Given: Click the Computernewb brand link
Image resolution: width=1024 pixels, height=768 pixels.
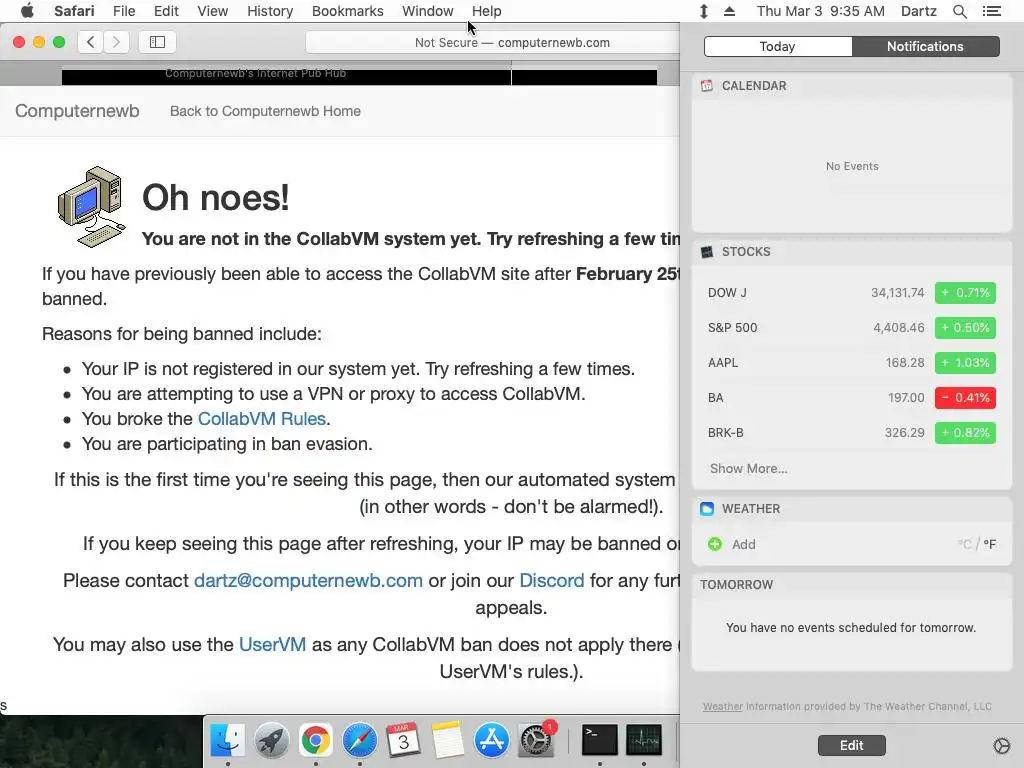Looking at the screenshot, I should pos(77,111).
